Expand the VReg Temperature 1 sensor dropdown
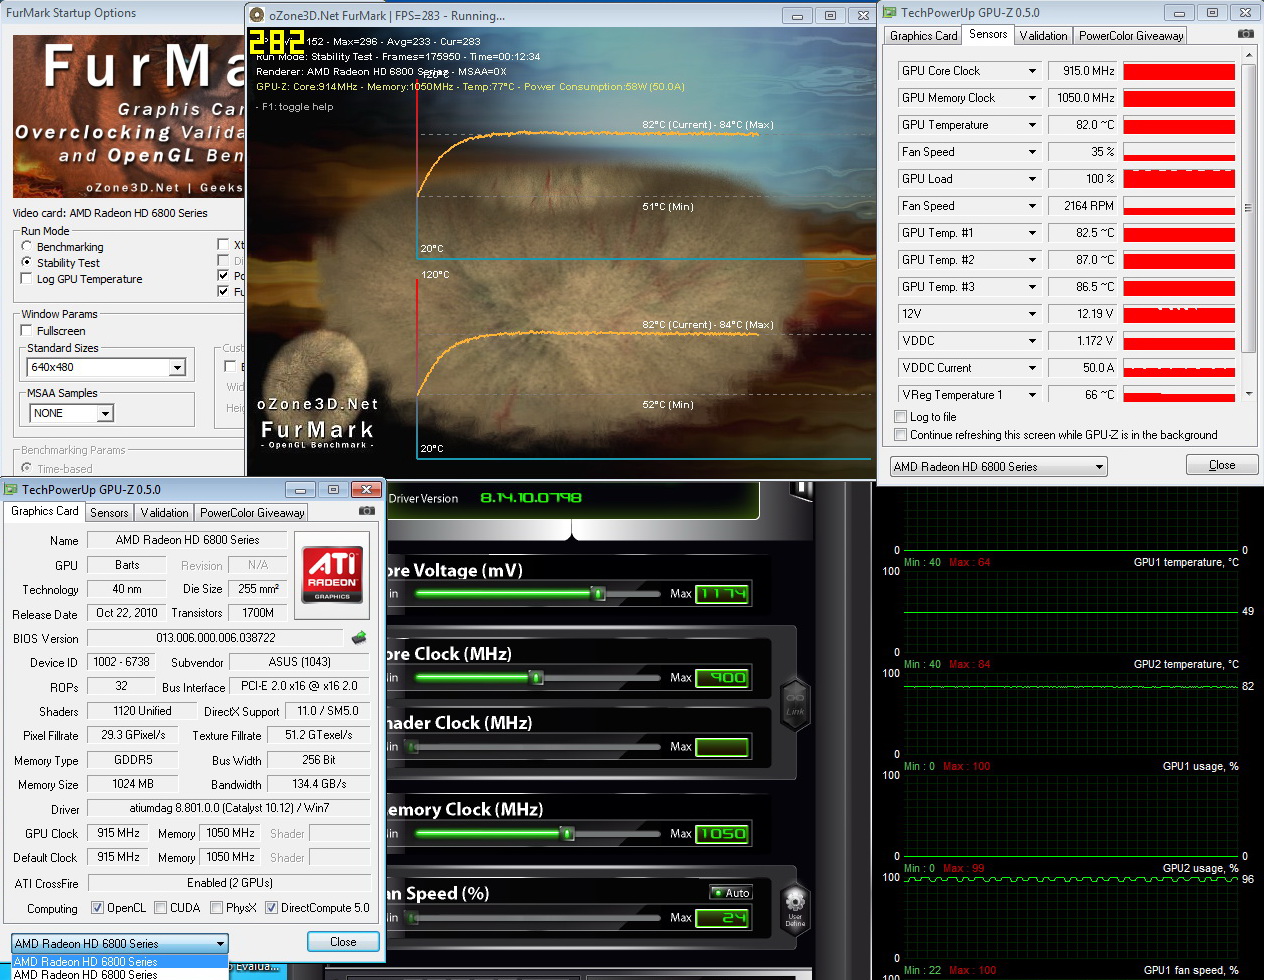This screenshot has height=980, width=1264. (1032, 395)
